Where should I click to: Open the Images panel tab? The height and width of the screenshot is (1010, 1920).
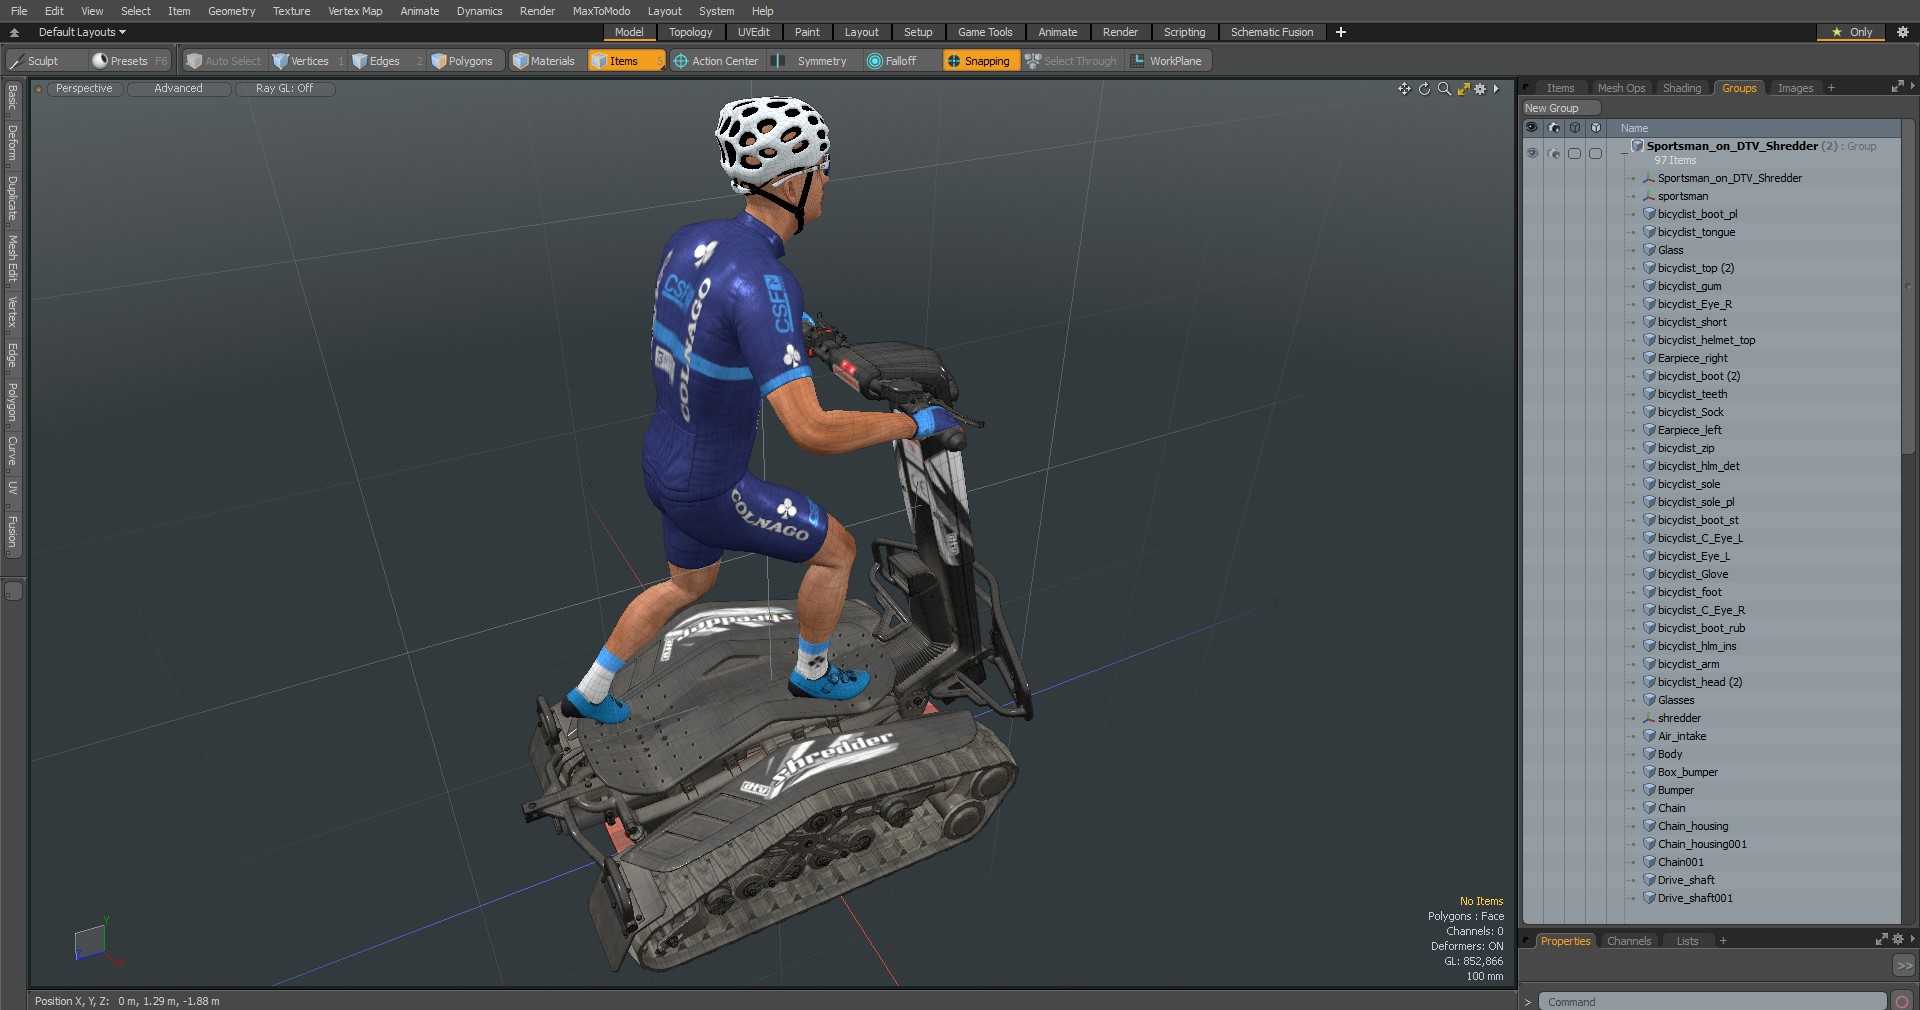click(1795, 88)
